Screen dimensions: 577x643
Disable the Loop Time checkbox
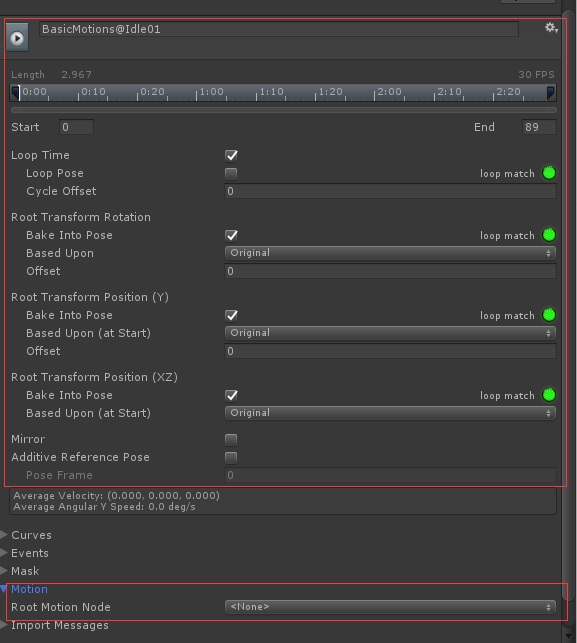[231, 155]
